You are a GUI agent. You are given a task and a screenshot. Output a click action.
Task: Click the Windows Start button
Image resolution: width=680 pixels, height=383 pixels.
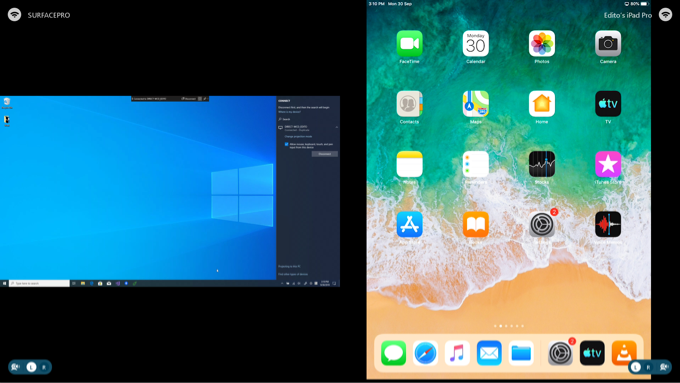click(x=4, y=283)
